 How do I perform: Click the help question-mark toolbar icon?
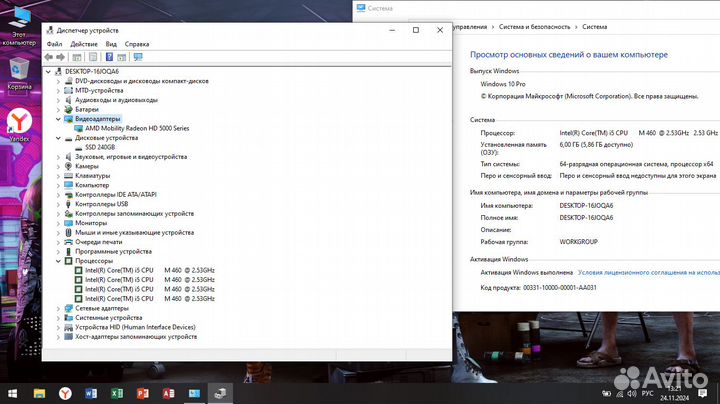109,57
